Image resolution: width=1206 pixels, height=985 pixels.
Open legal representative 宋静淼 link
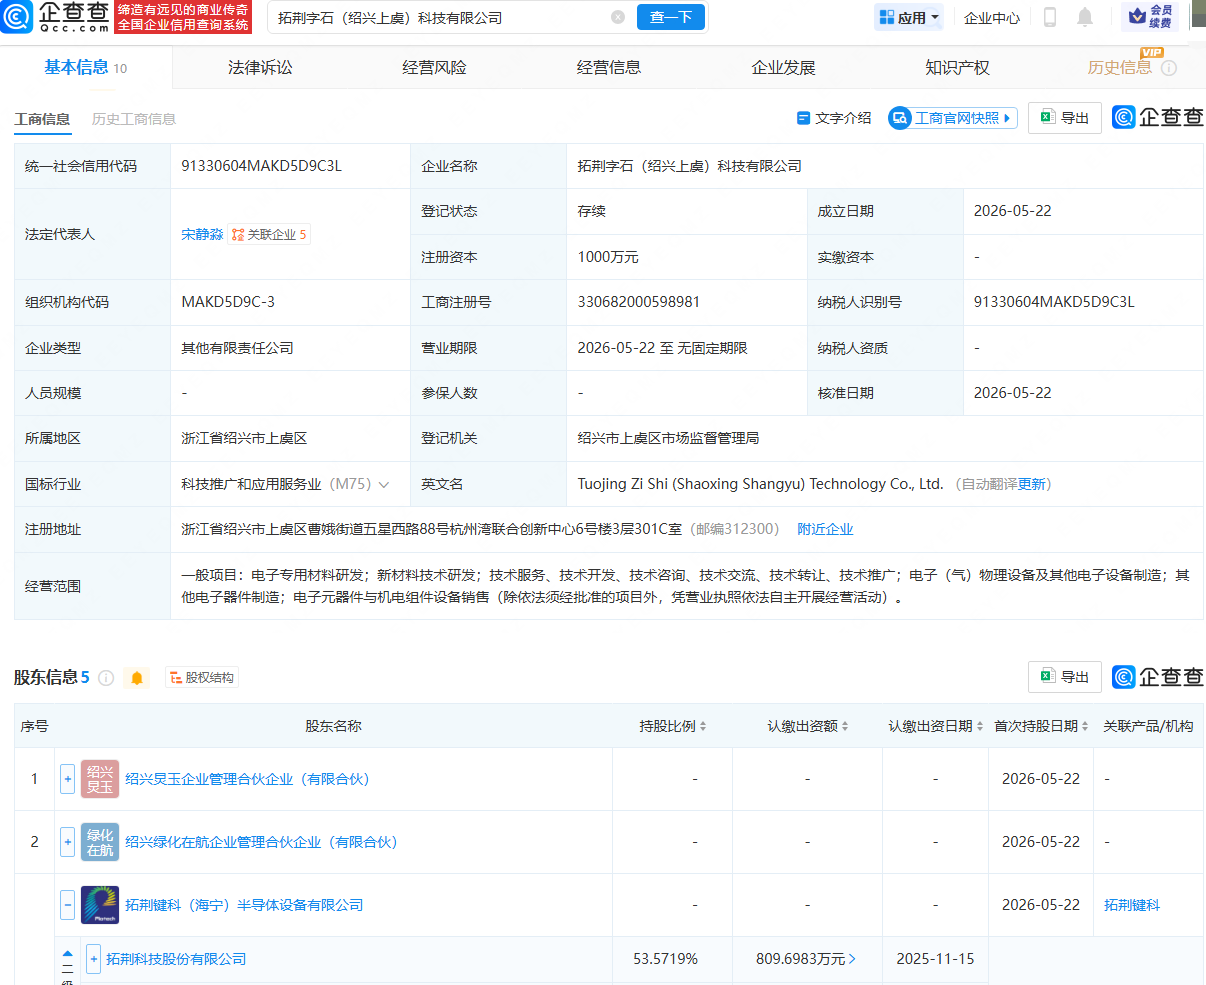(202, 234)
